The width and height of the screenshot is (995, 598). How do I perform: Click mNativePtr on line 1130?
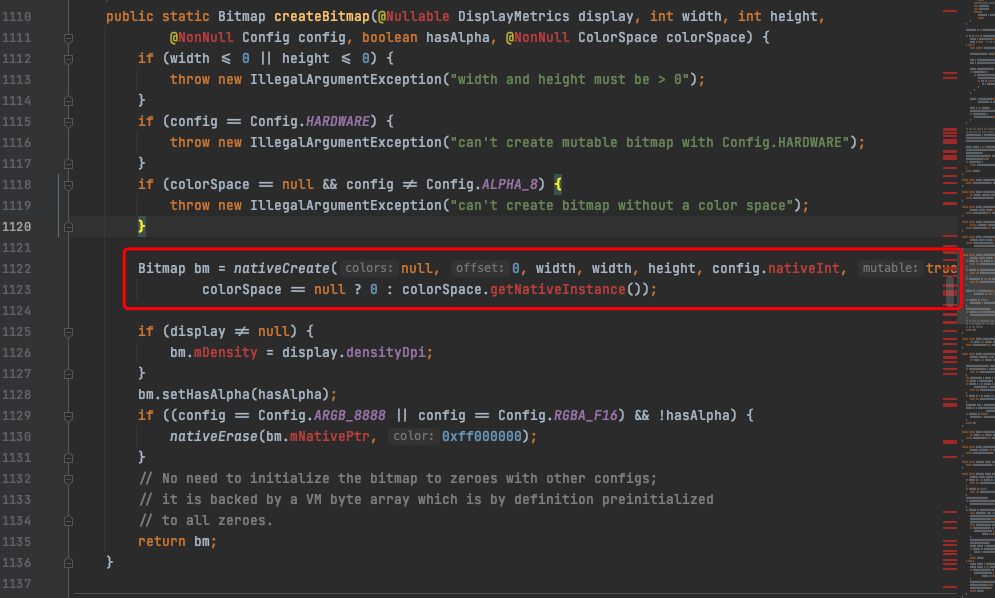329,436
